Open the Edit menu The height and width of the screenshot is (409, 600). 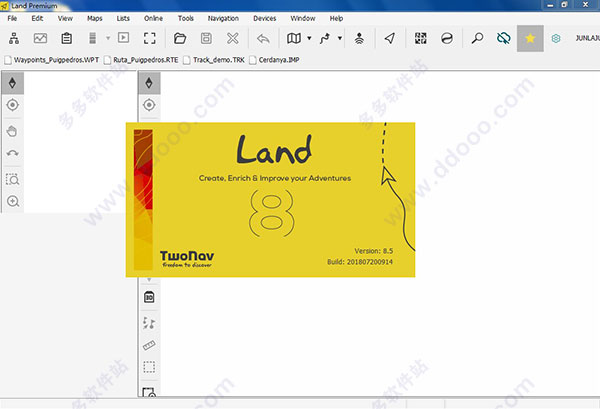point(37,18)
